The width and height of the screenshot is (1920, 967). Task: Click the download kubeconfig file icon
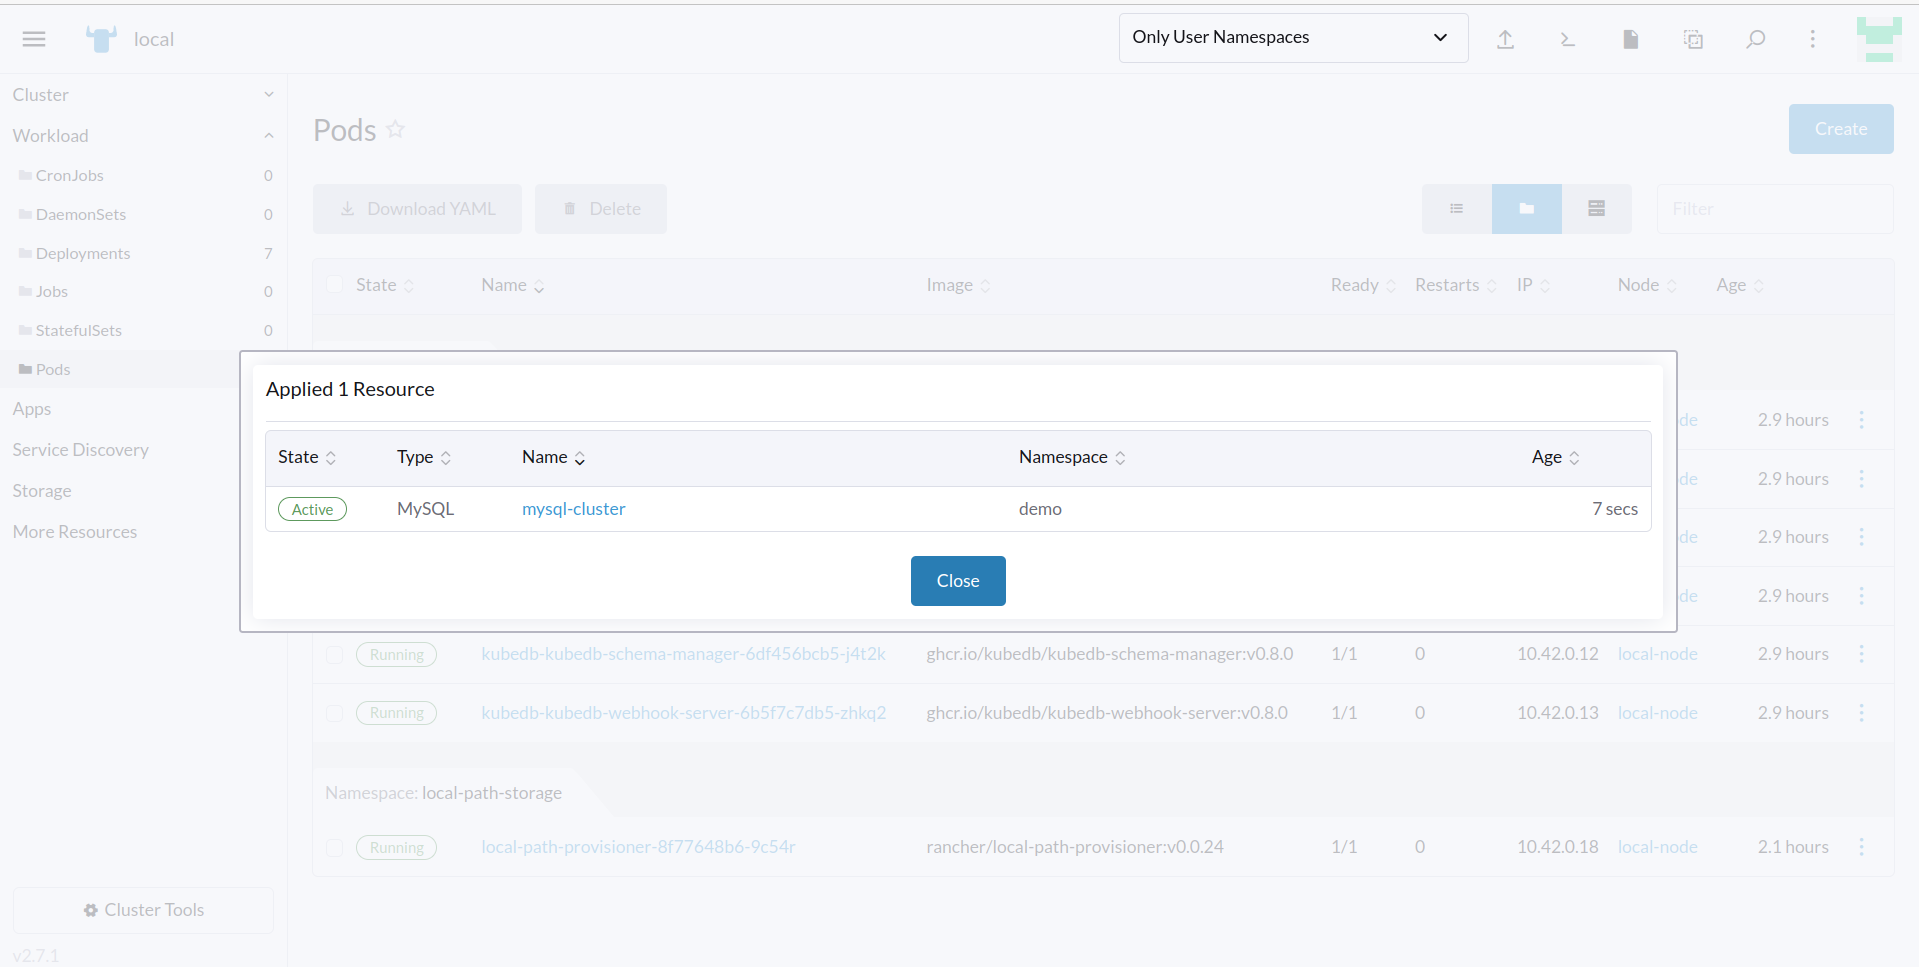coord(1630,39)
